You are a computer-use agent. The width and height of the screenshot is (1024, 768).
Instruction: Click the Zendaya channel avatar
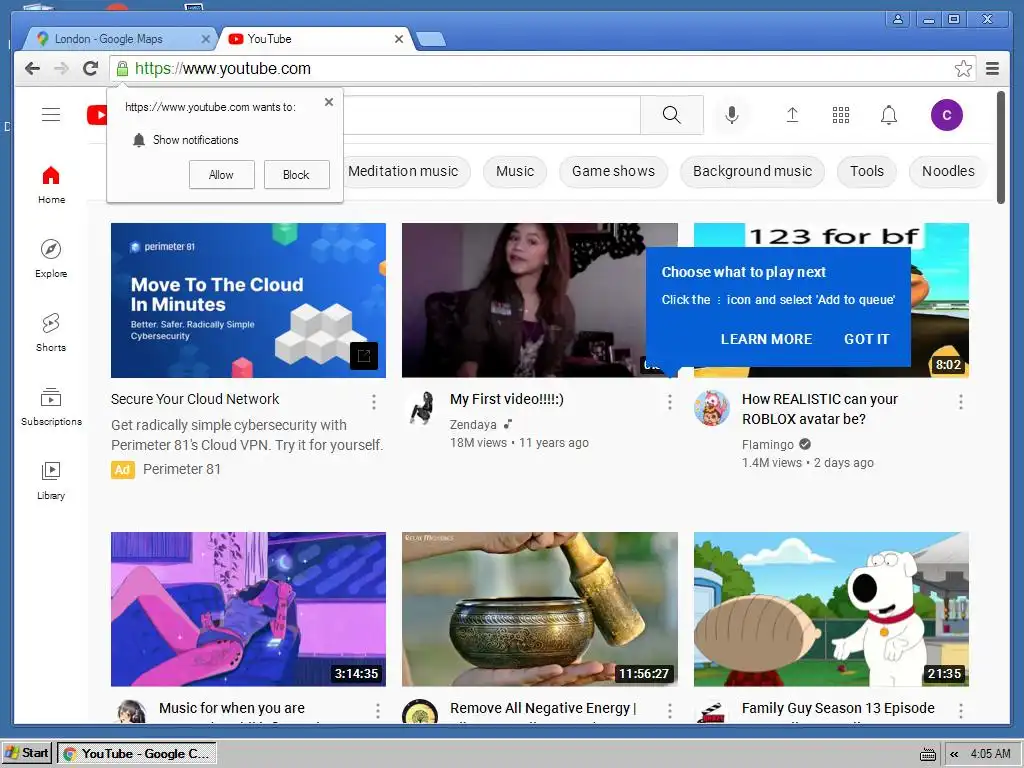tap(421, 408)
